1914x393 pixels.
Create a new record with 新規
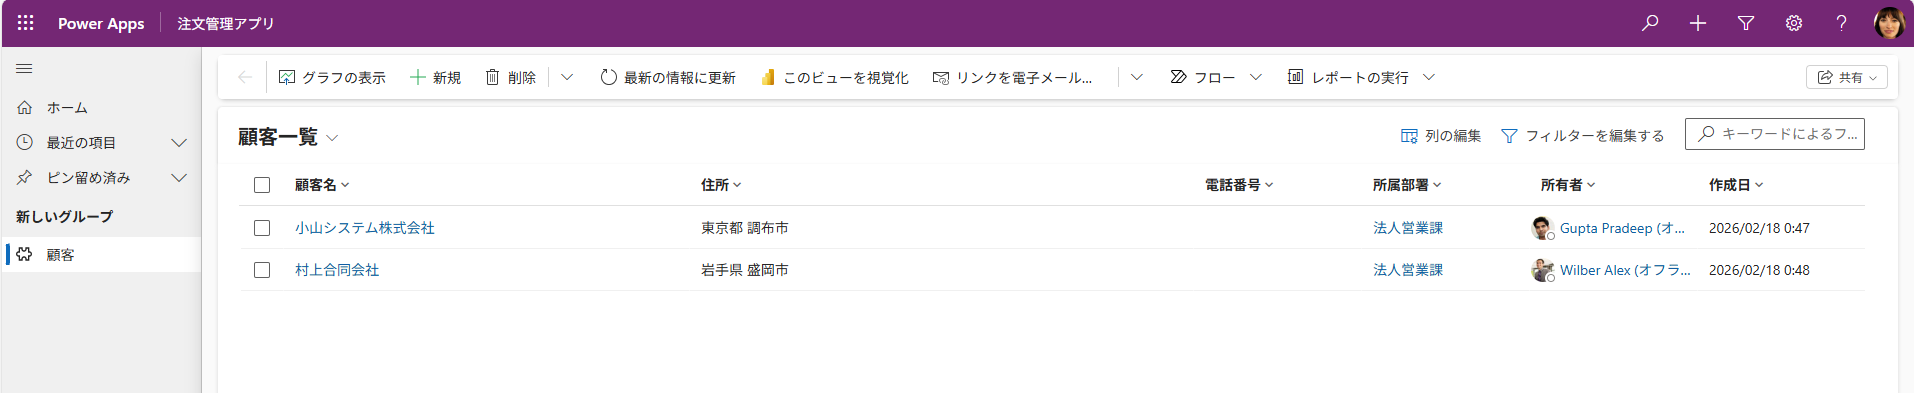pyautogui.click(x=436, y=77)
